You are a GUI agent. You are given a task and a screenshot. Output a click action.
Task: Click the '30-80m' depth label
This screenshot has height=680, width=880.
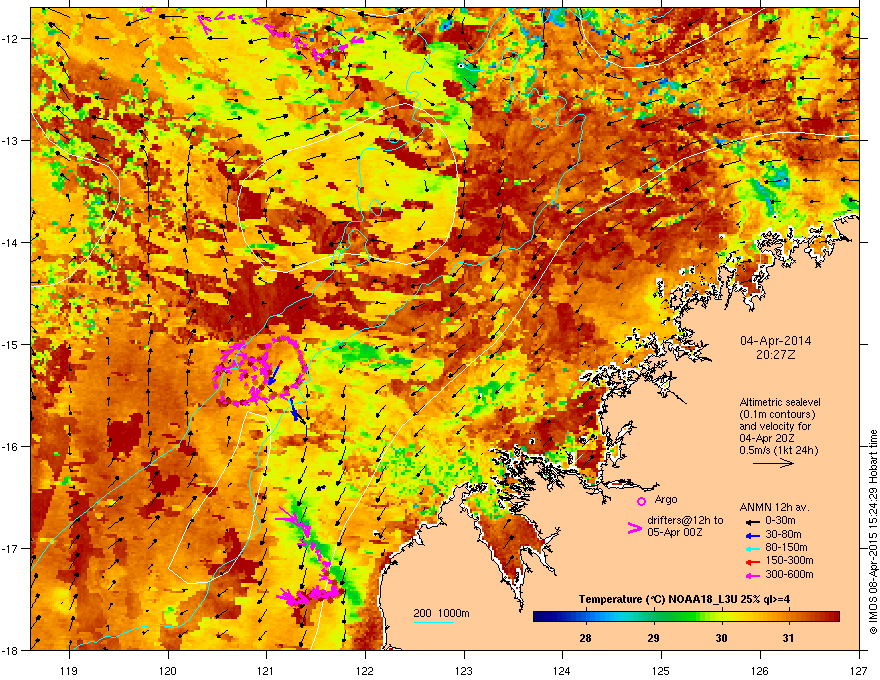click(x=783, y=535)
